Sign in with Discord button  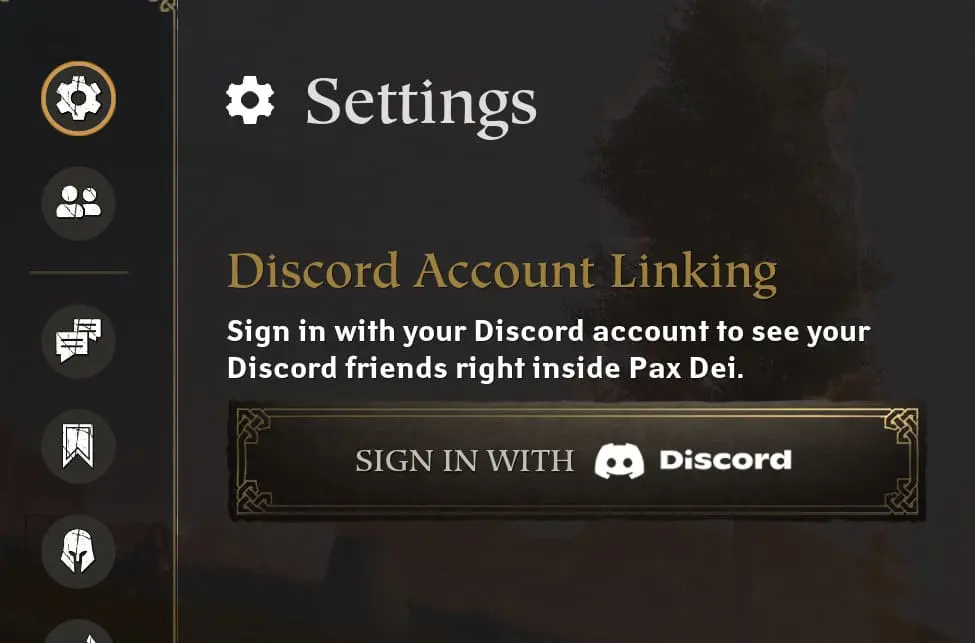point(576,460)
